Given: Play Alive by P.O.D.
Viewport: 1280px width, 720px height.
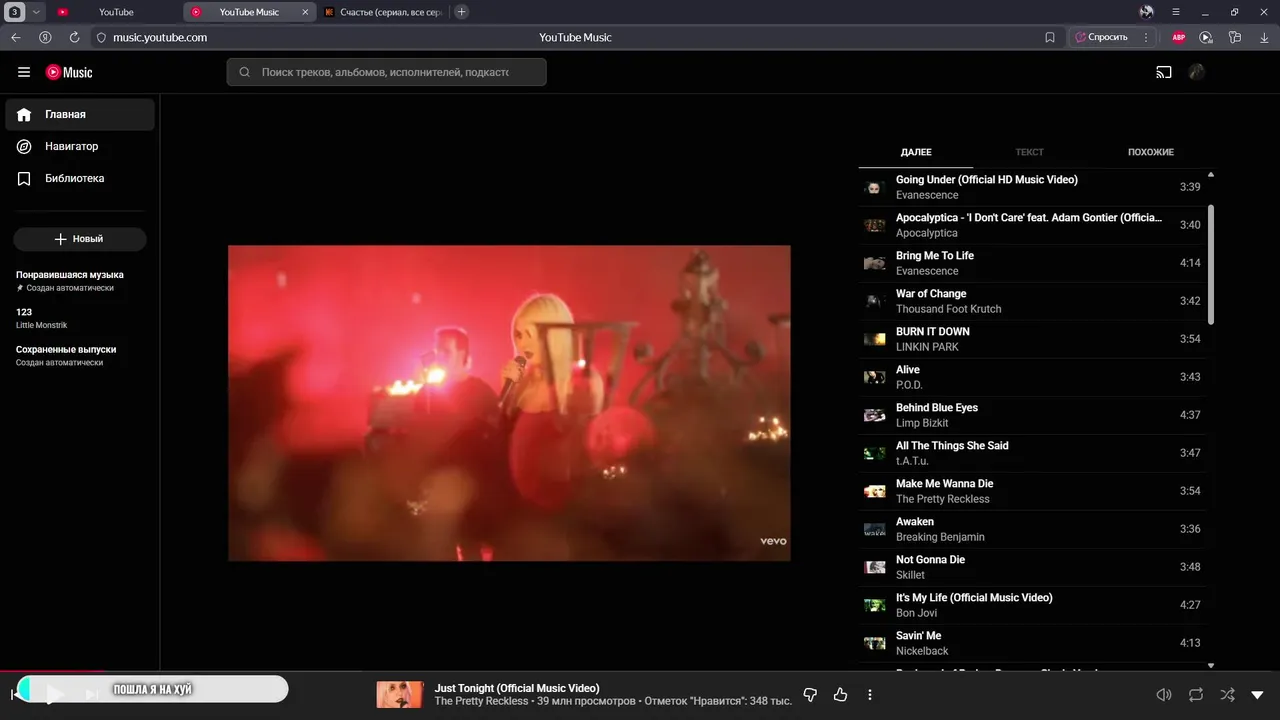Looking at the screenshot, I should pyautogui.click(x=1033, y=377).
